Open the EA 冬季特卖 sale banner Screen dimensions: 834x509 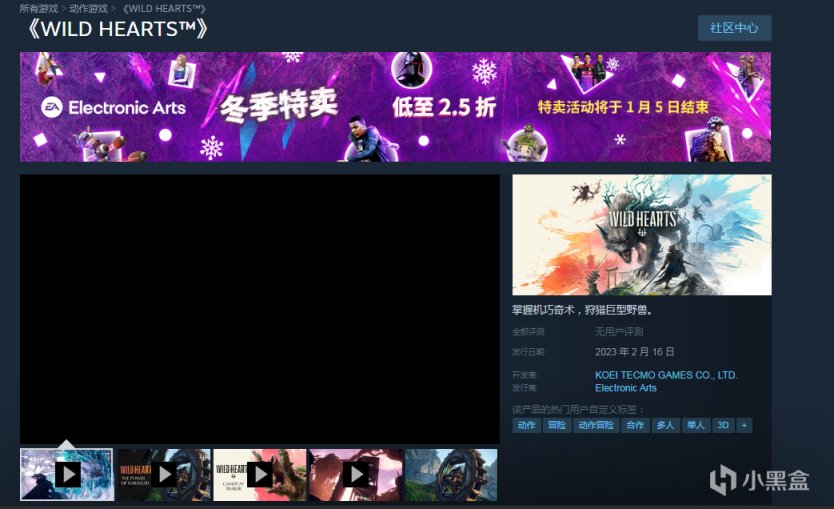click(x=395, y=107)
